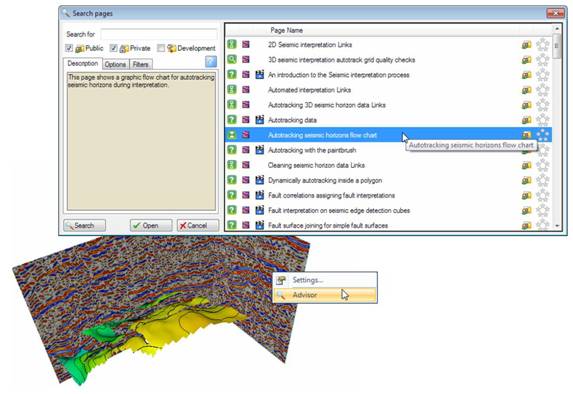Click the magnifier icon of 3D seismic autotrack grid quality checks
573x394 pixels.
pyautogui.click(x=232, y=59)
